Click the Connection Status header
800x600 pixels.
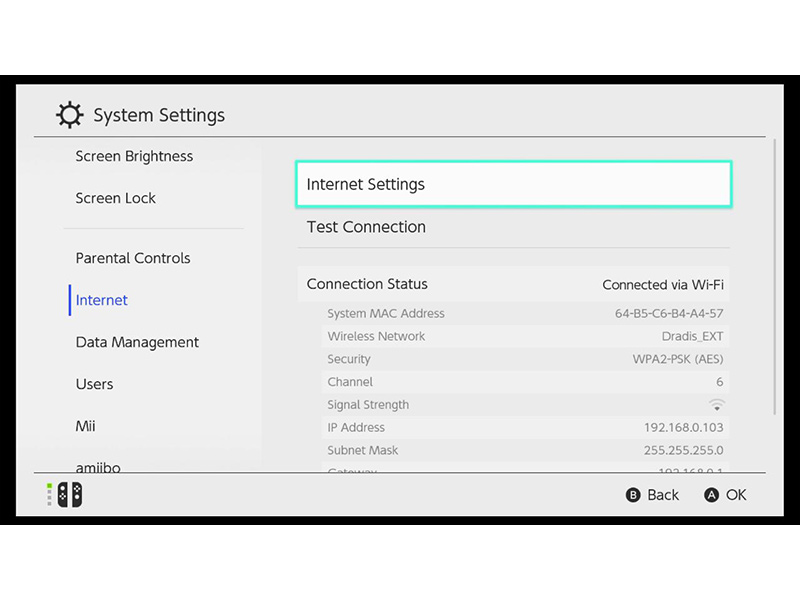[x=367, y=284]
